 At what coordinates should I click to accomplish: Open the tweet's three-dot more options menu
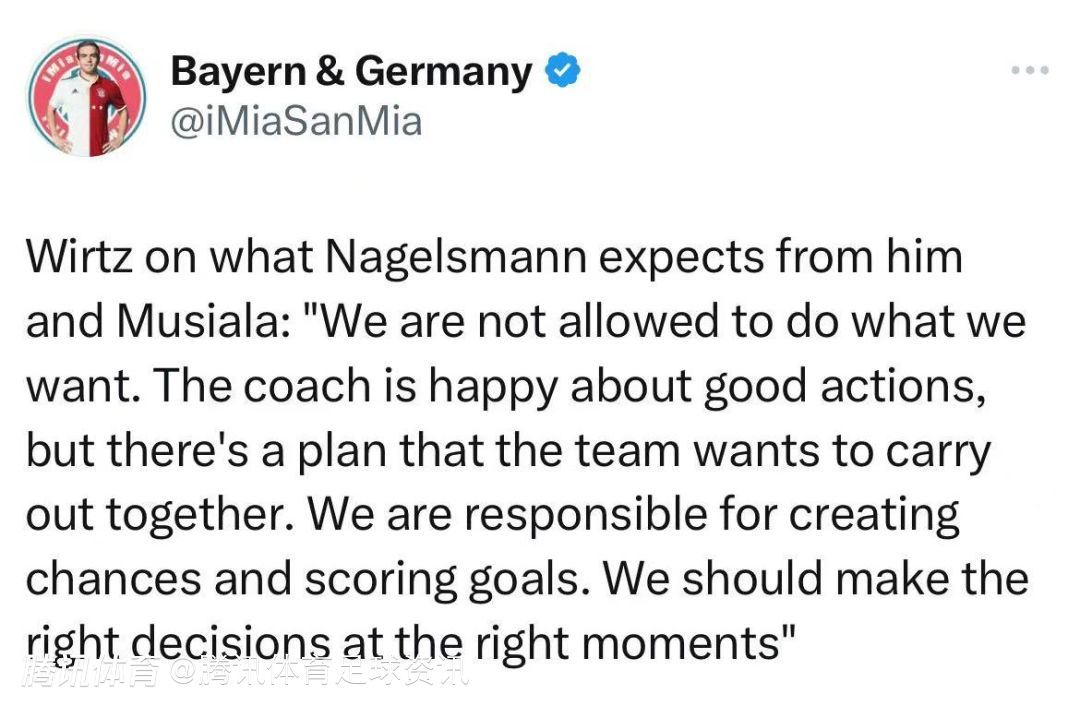[x=1029, y=71]
